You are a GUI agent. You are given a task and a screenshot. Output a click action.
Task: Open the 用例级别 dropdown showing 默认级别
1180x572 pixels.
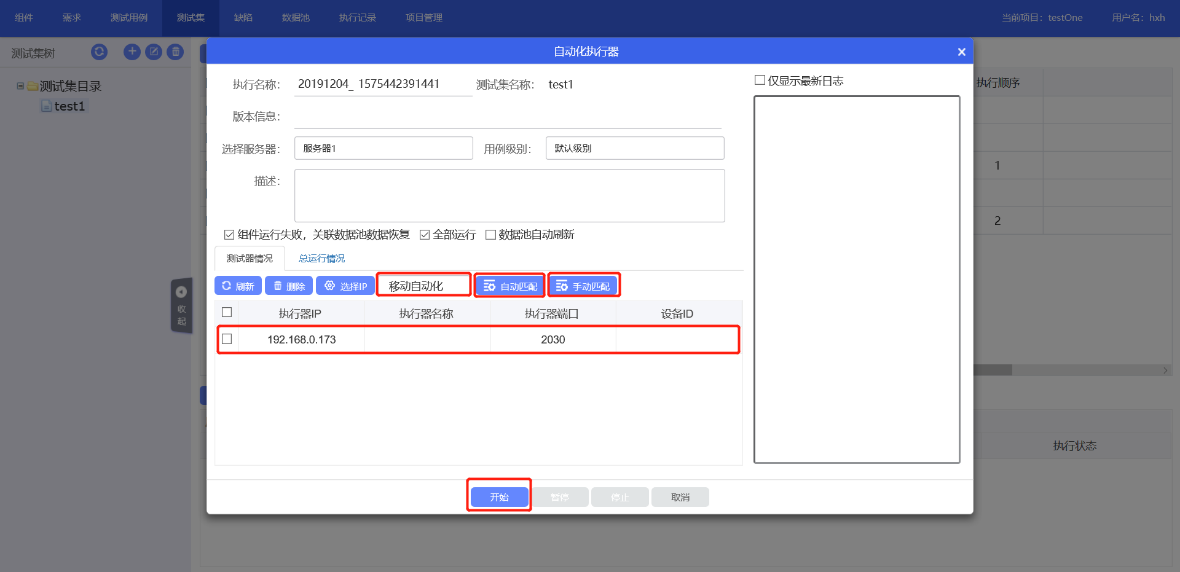[x=634, y=148]
